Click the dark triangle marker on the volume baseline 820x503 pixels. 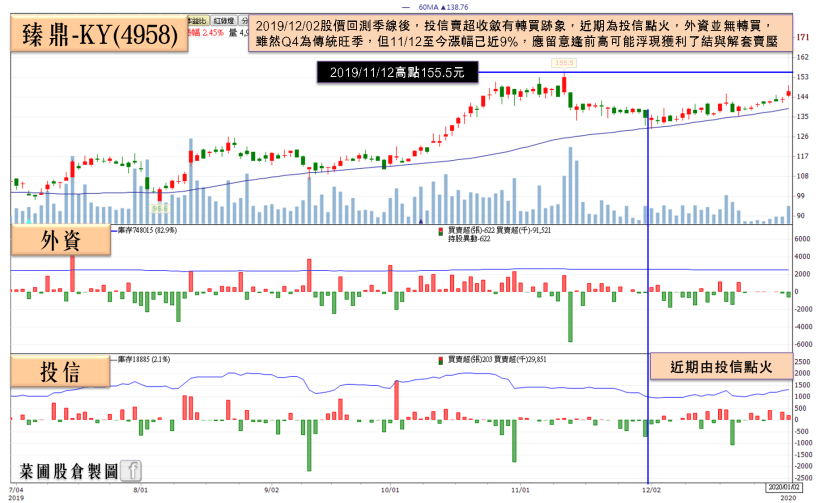tap(420, 222)
